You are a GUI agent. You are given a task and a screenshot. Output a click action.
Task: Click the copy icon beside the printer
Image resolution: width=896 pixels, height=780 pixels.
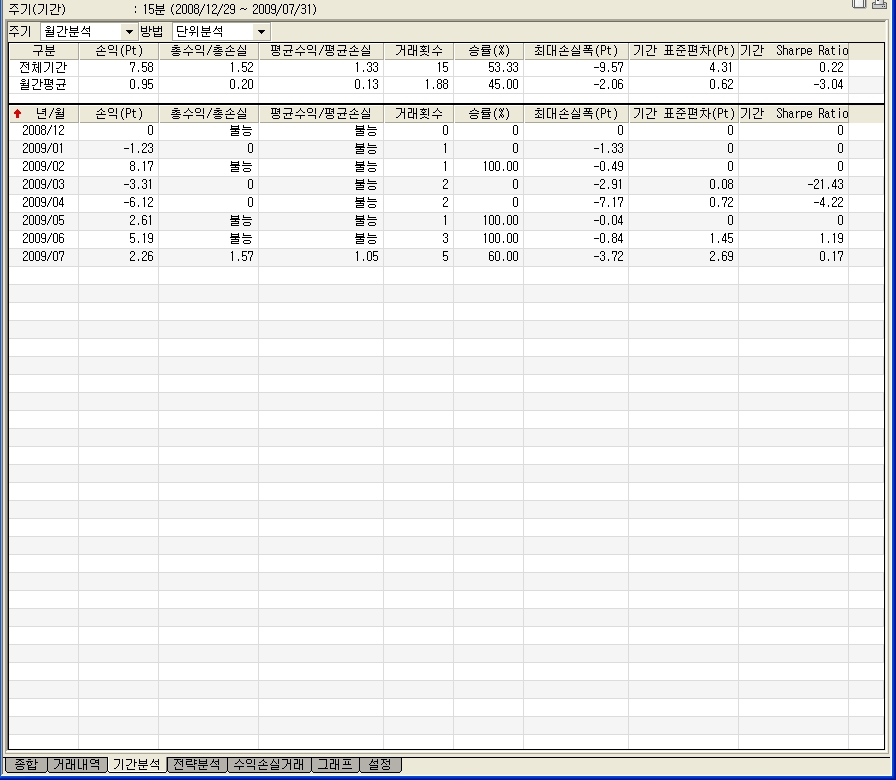(x=859, y=4)
